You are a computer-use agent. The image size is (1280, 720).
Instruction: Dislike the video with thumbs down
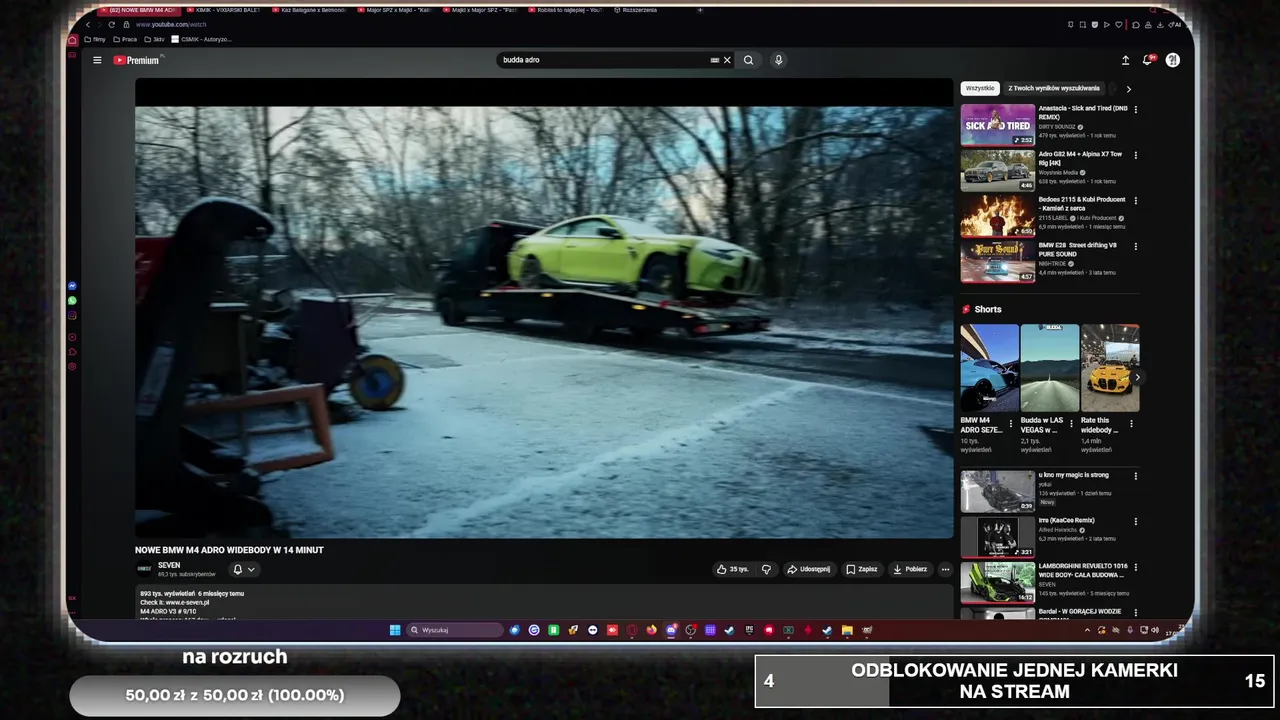click(x=766, y=569)
